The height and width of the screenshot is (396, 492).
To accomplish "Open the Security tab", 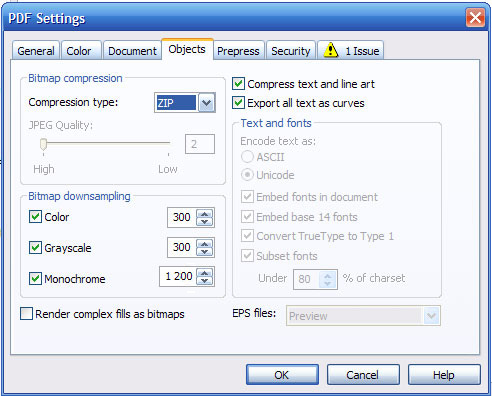I will [x=291, y=51].
